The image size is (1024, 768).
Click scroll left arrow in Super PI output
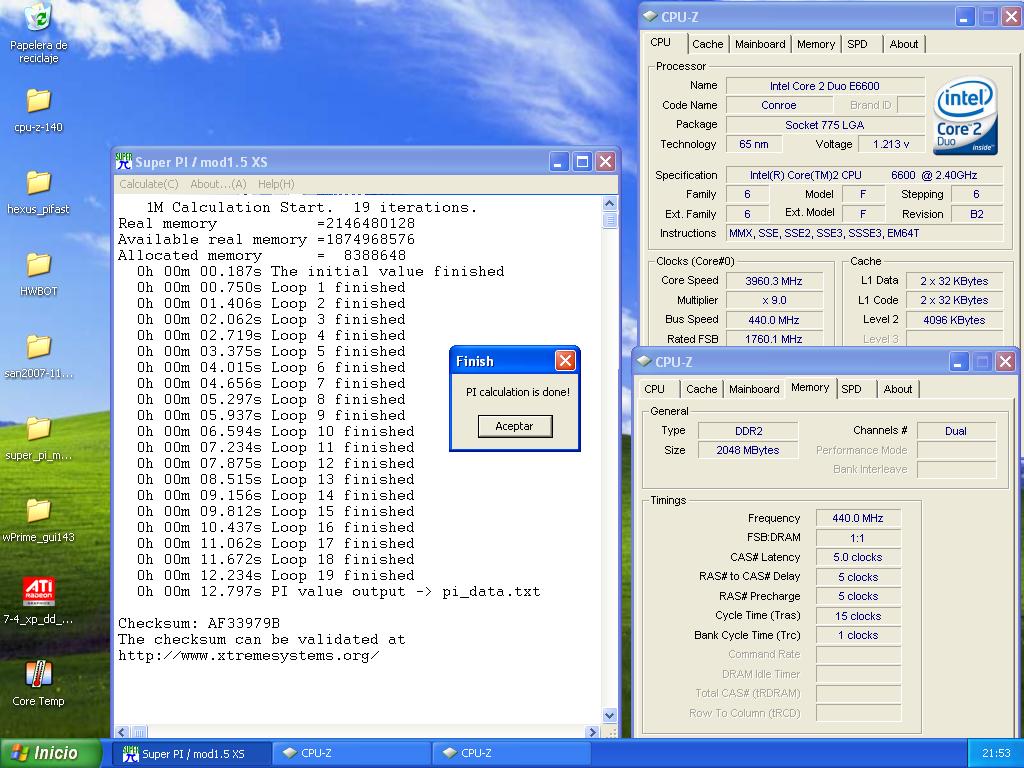pyautogui.click(x=122, y=732)
